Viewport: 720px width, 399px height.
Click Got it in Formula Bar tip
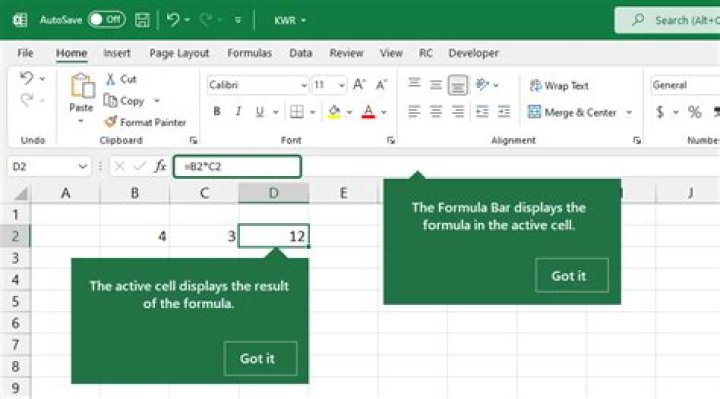[x=572, y=275]
